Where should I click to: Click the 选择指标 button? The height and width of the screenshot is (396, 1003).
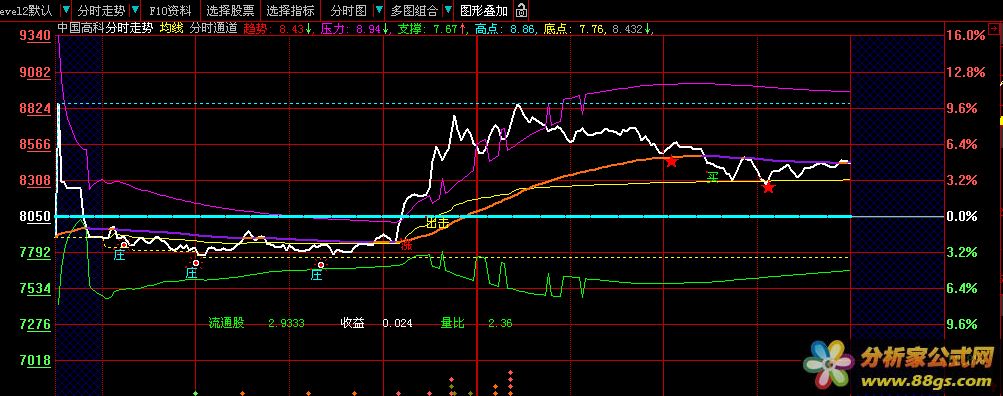[290, 10]
